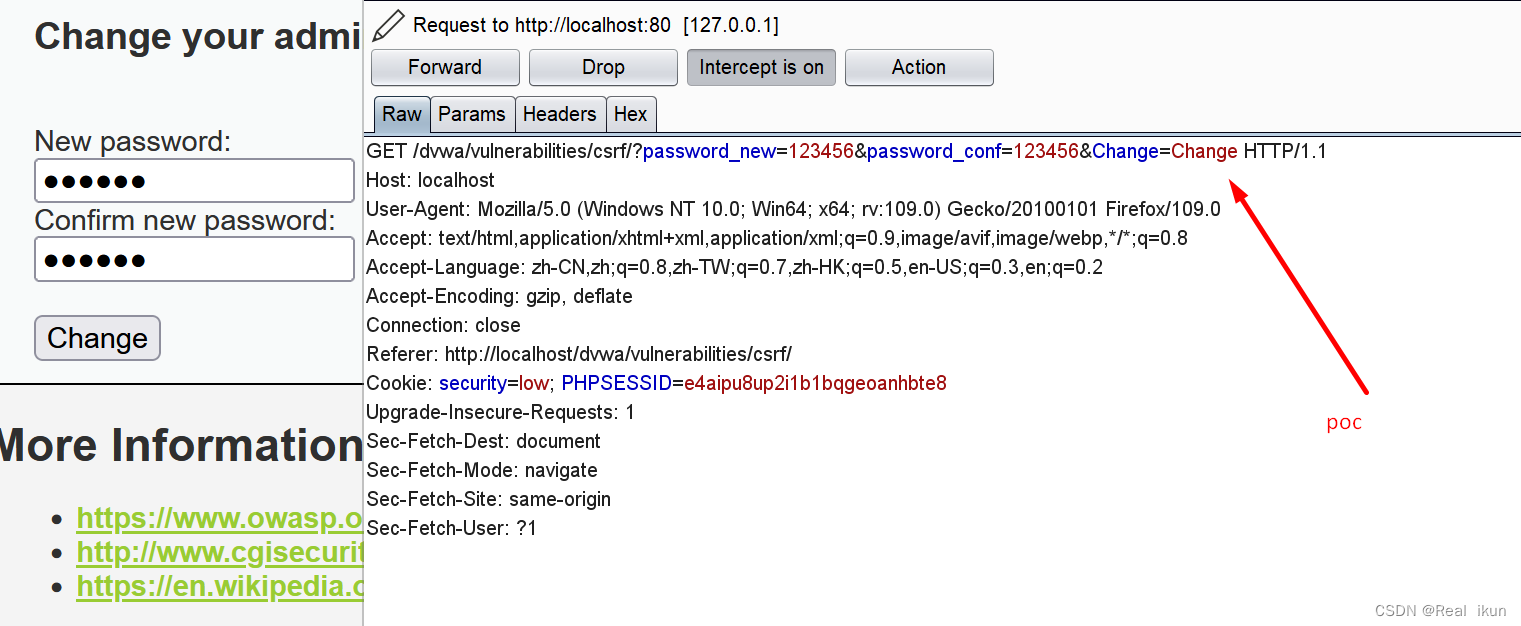1521x626 pixels.
Task: Open the cgisecurity link
Action: 219,552
